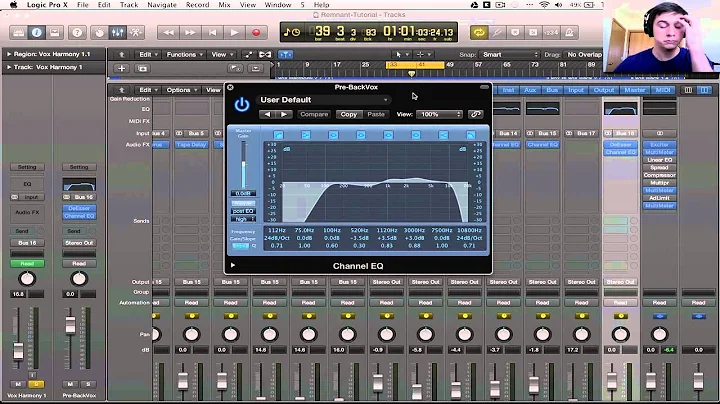Click DeEsser plugin slot in inspector strip
The height and width of the screenshot is (404, 720).
(79, 208)
